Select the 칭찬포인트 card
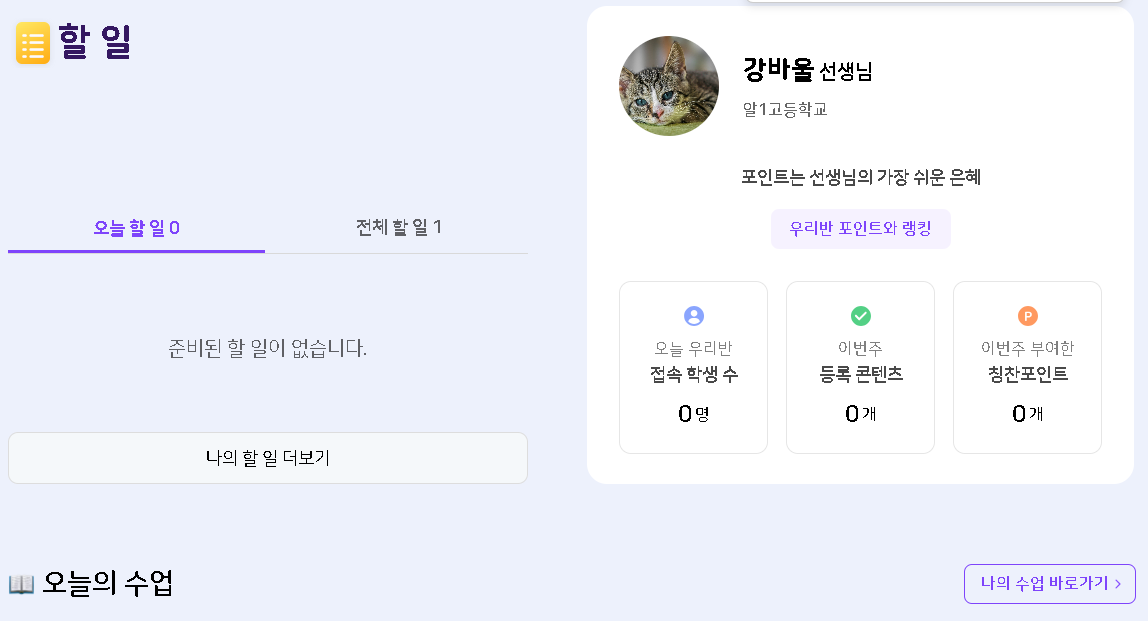 (x=1027, y=367)
